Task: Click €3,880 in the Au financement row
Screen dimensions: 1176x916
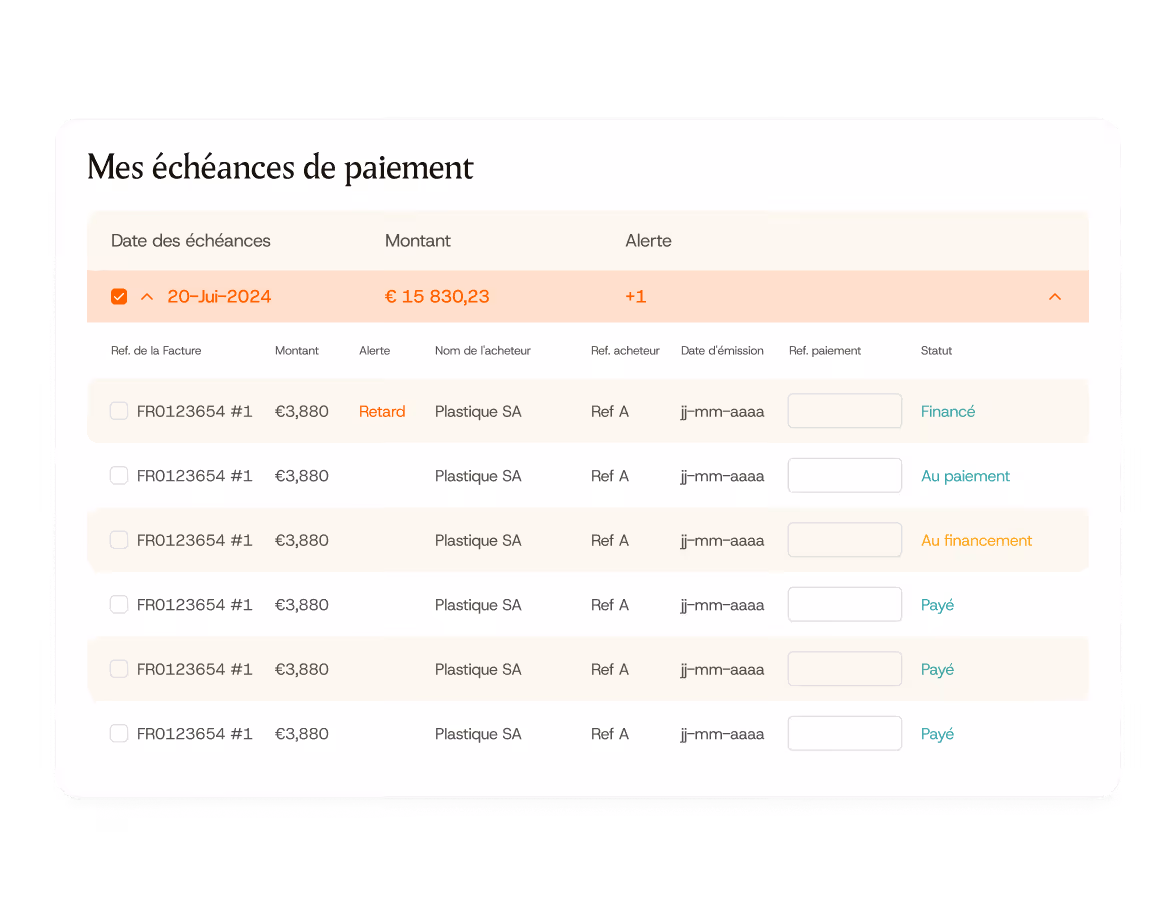Action: 302,540
